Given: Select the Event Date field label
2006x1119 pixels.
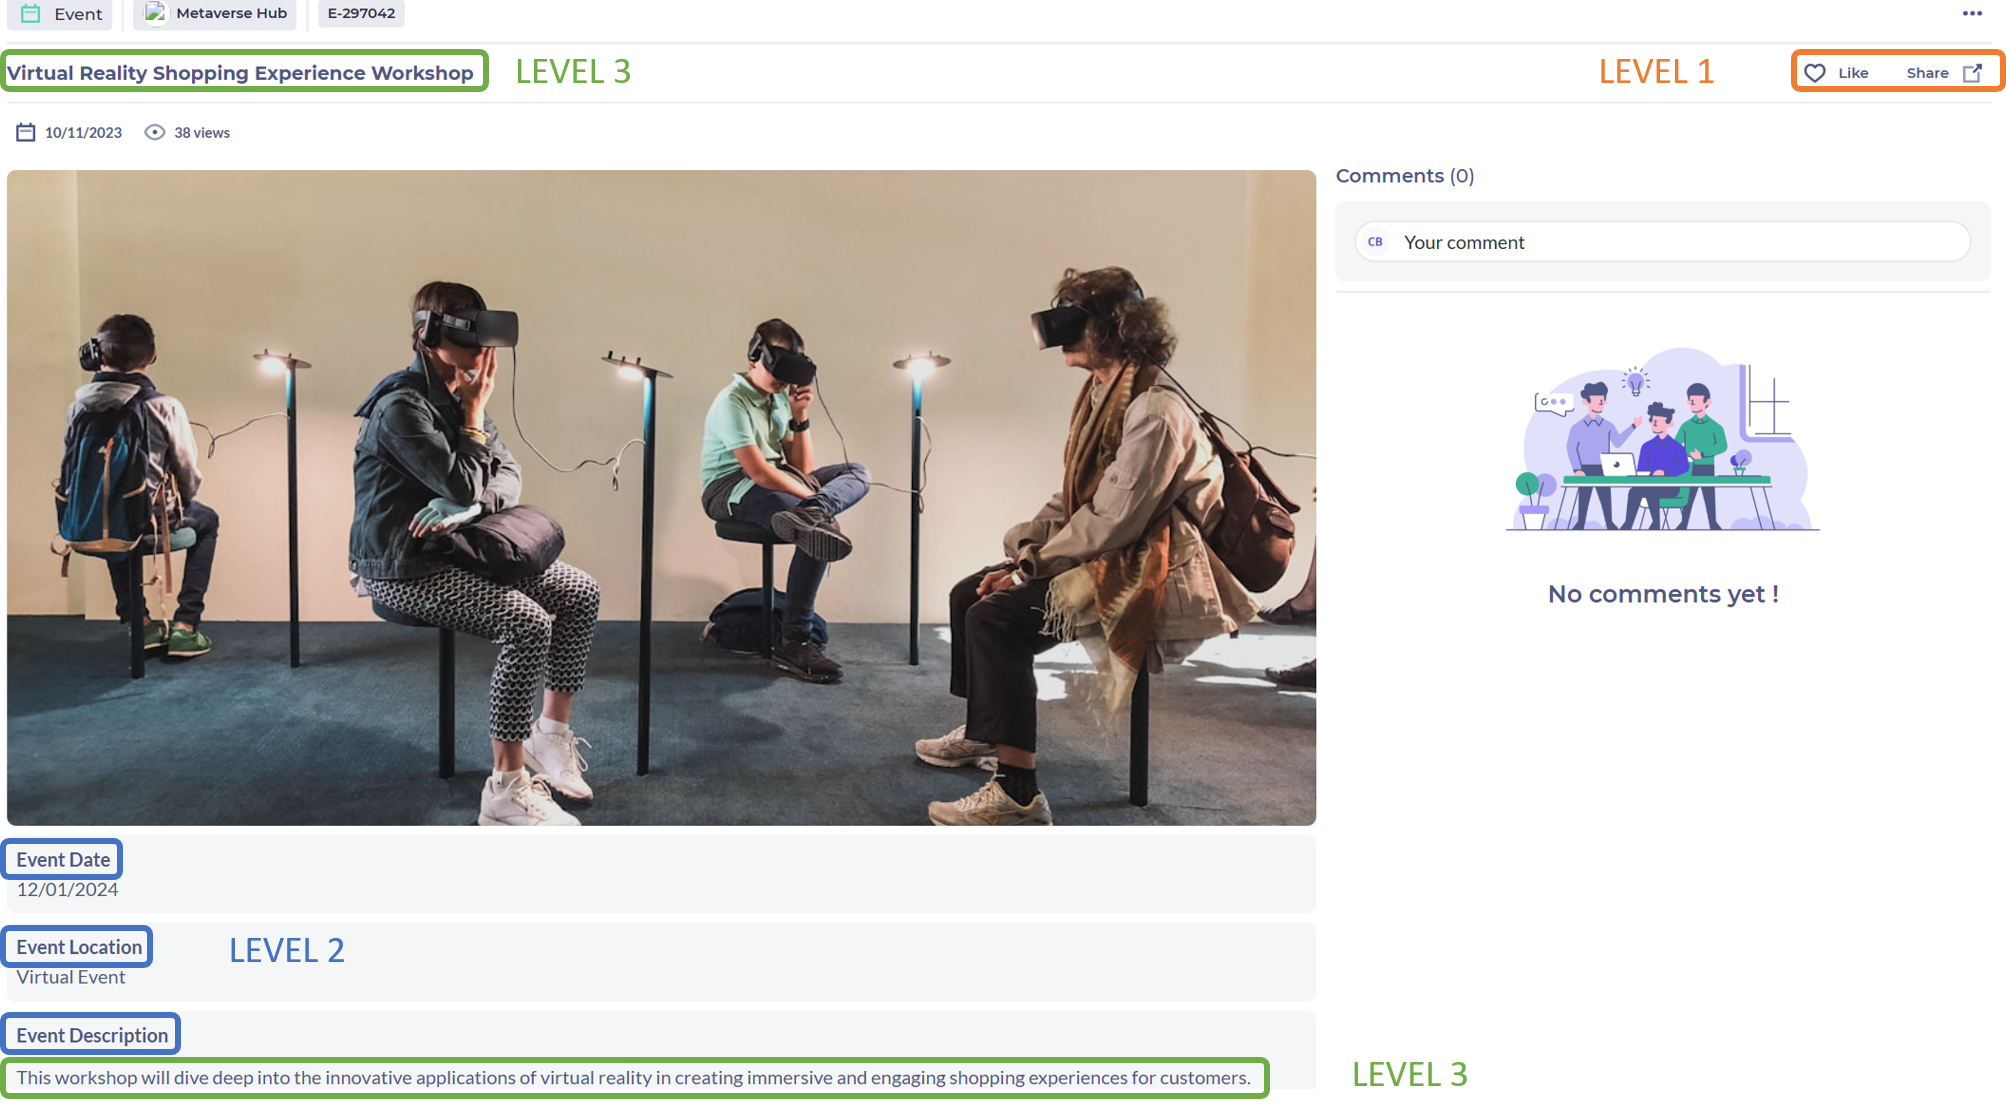Looking at the screenshot, I should click(x=63, y=860).
